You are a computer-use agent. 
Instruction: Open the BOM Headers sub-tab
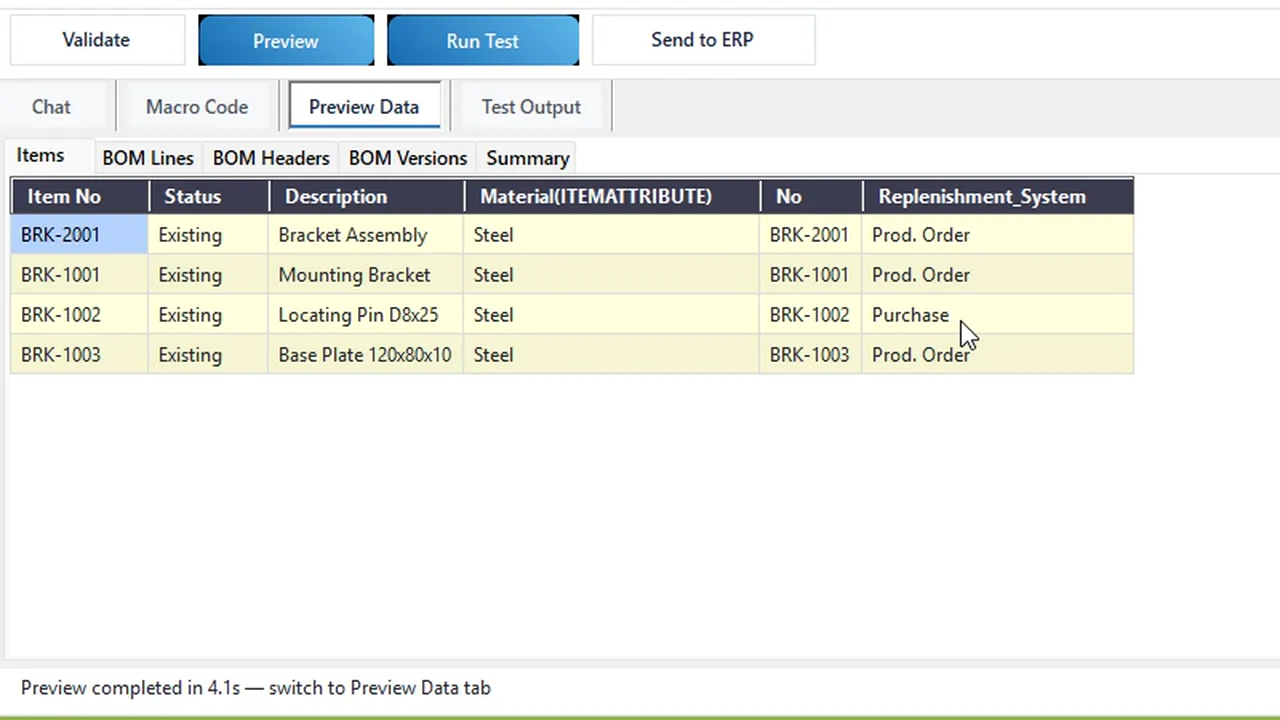(x=271, y=158)
